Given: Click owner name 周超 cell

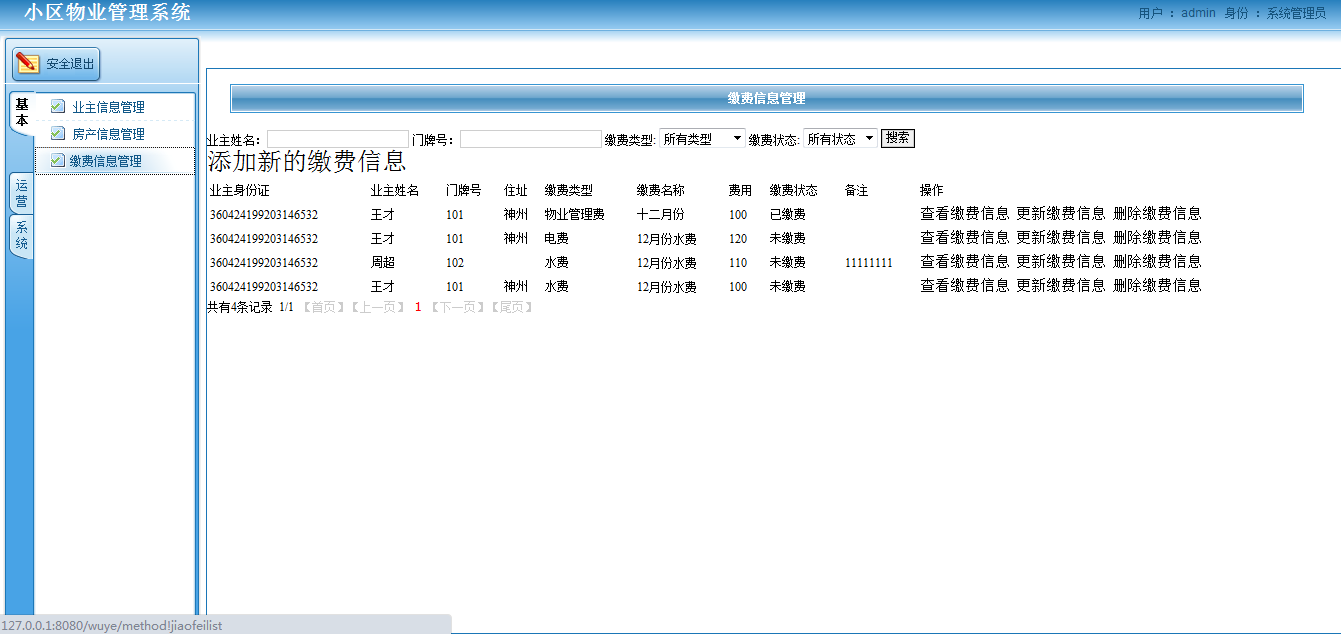Looking at the screenshot, I should point(383,263).
